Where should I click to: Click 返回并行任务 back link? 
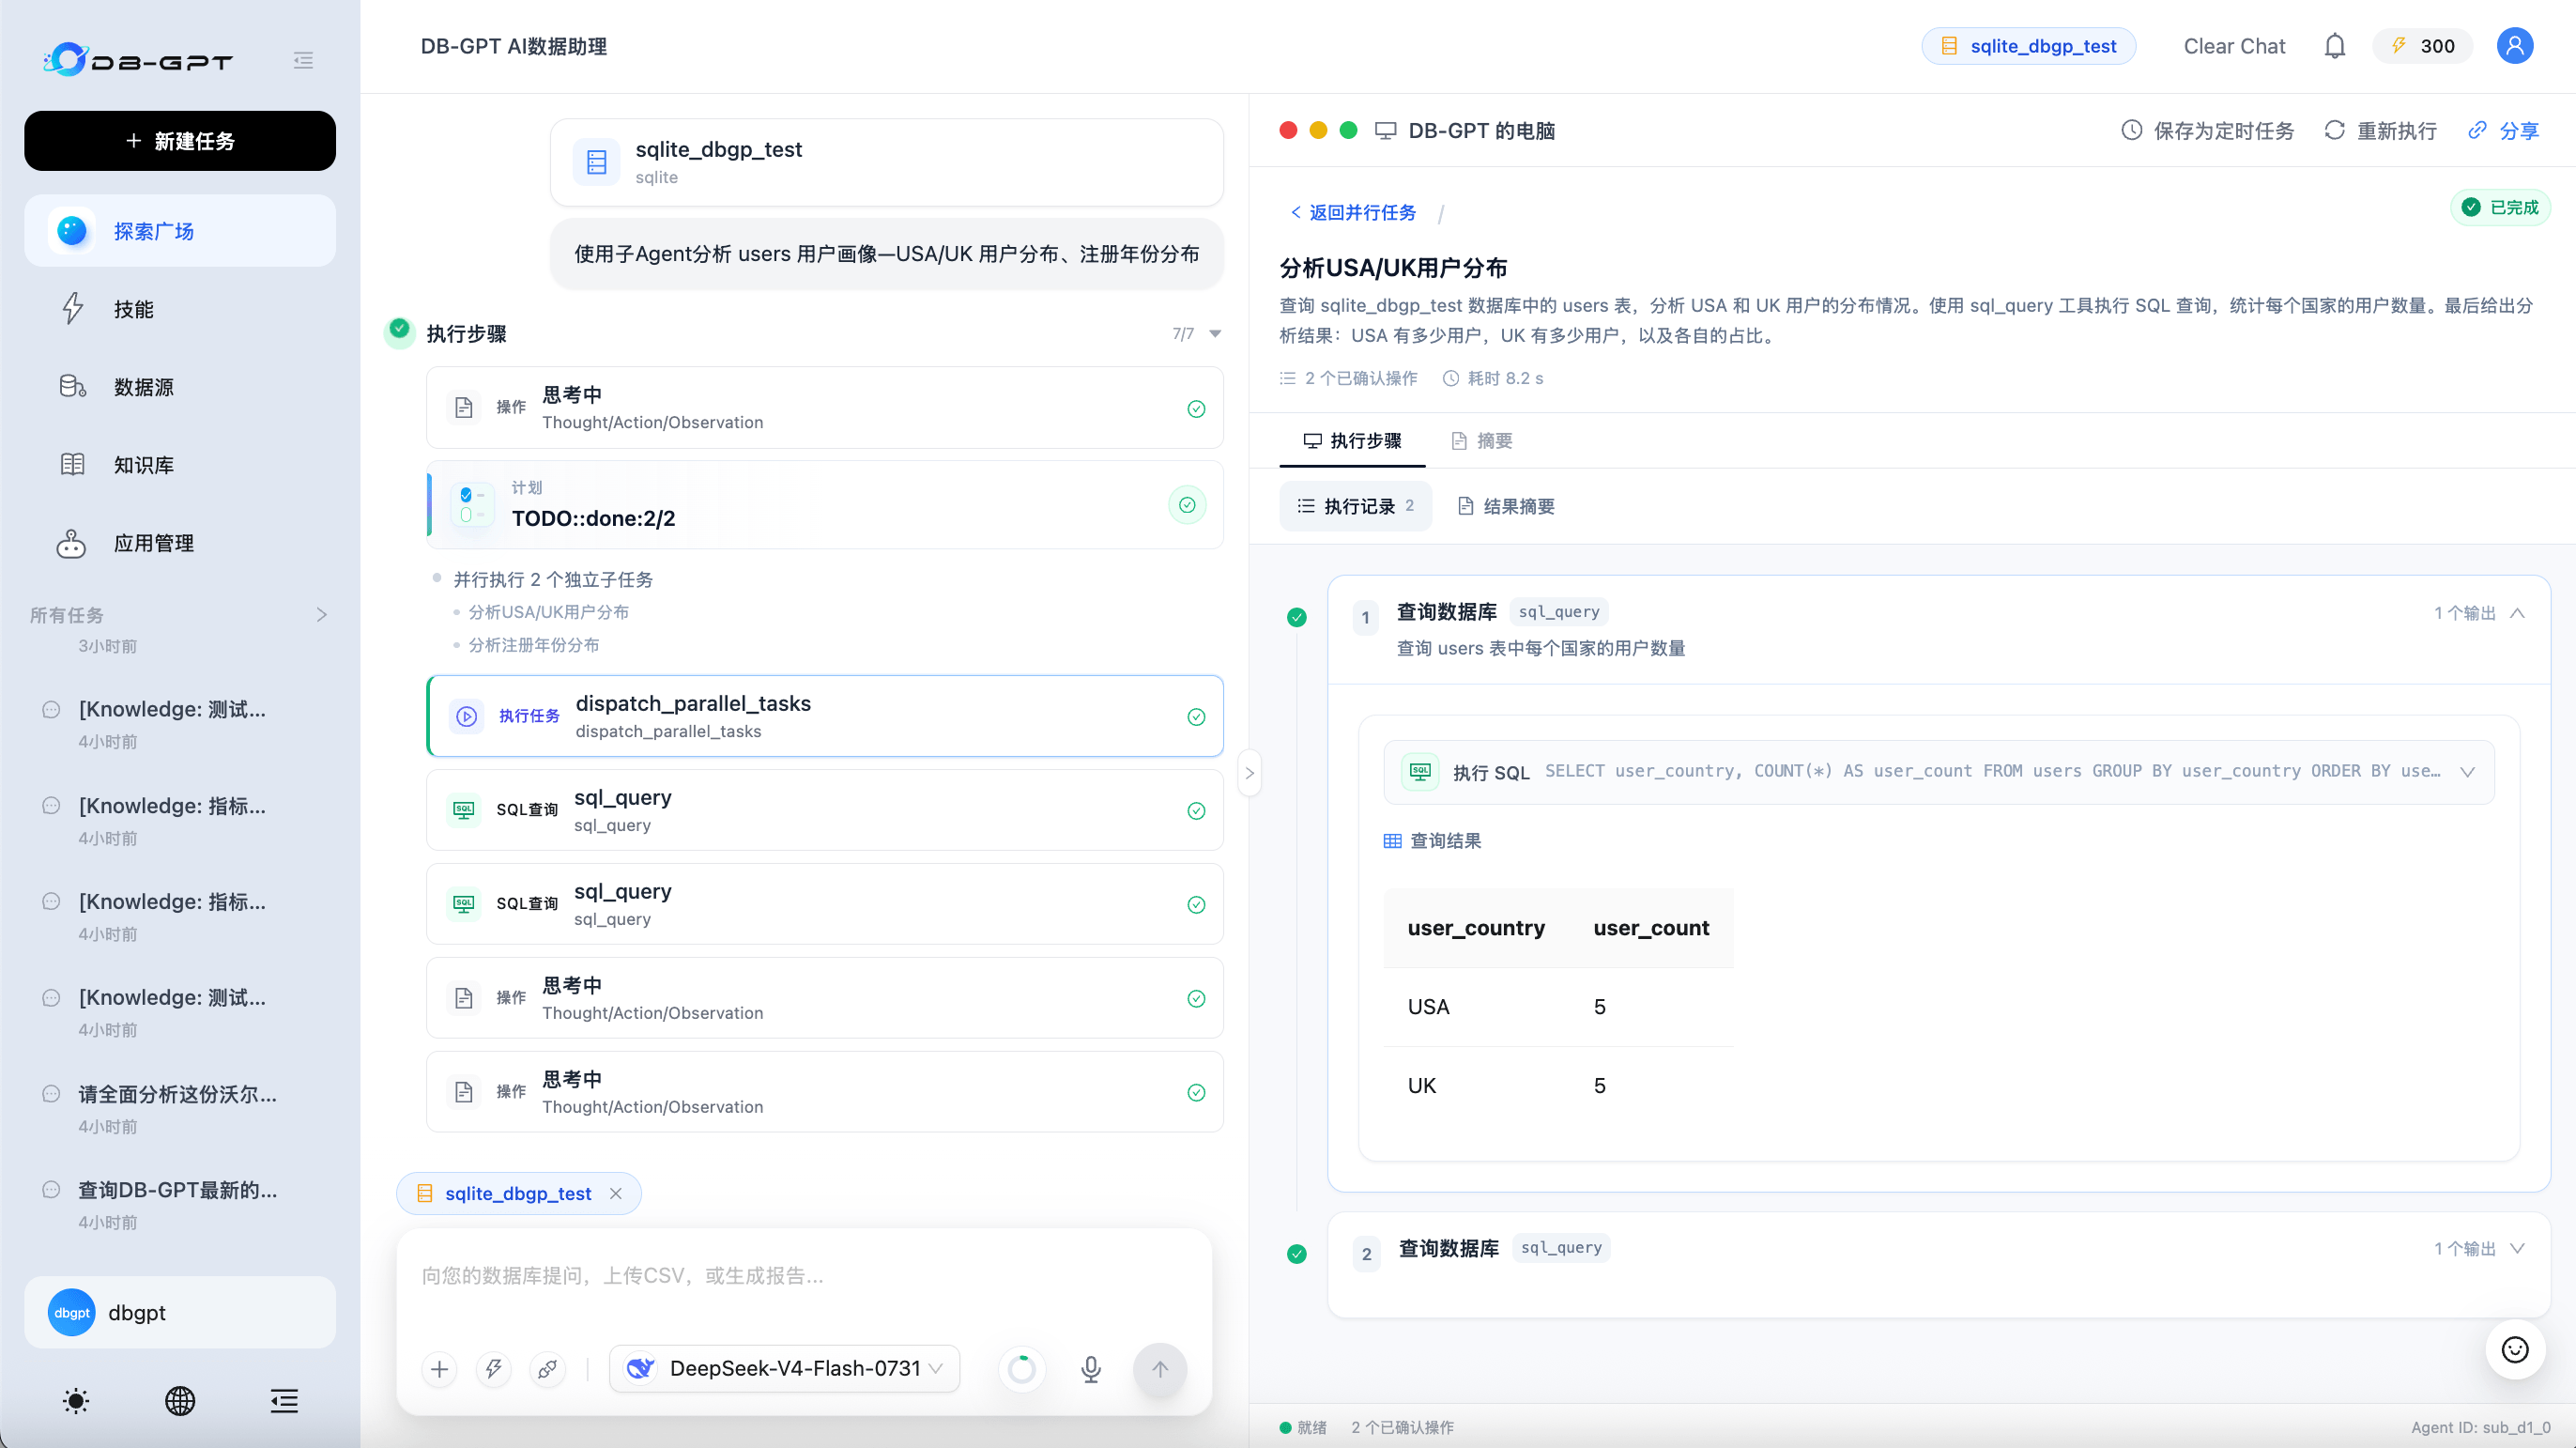[1353, 213]
